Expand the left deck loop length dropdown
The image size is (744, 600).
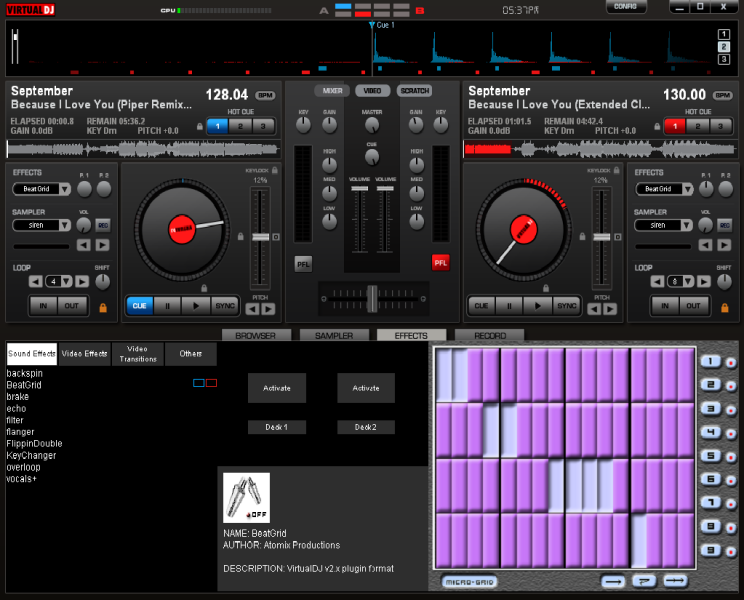pyautogui.click(x=66, y=281)
